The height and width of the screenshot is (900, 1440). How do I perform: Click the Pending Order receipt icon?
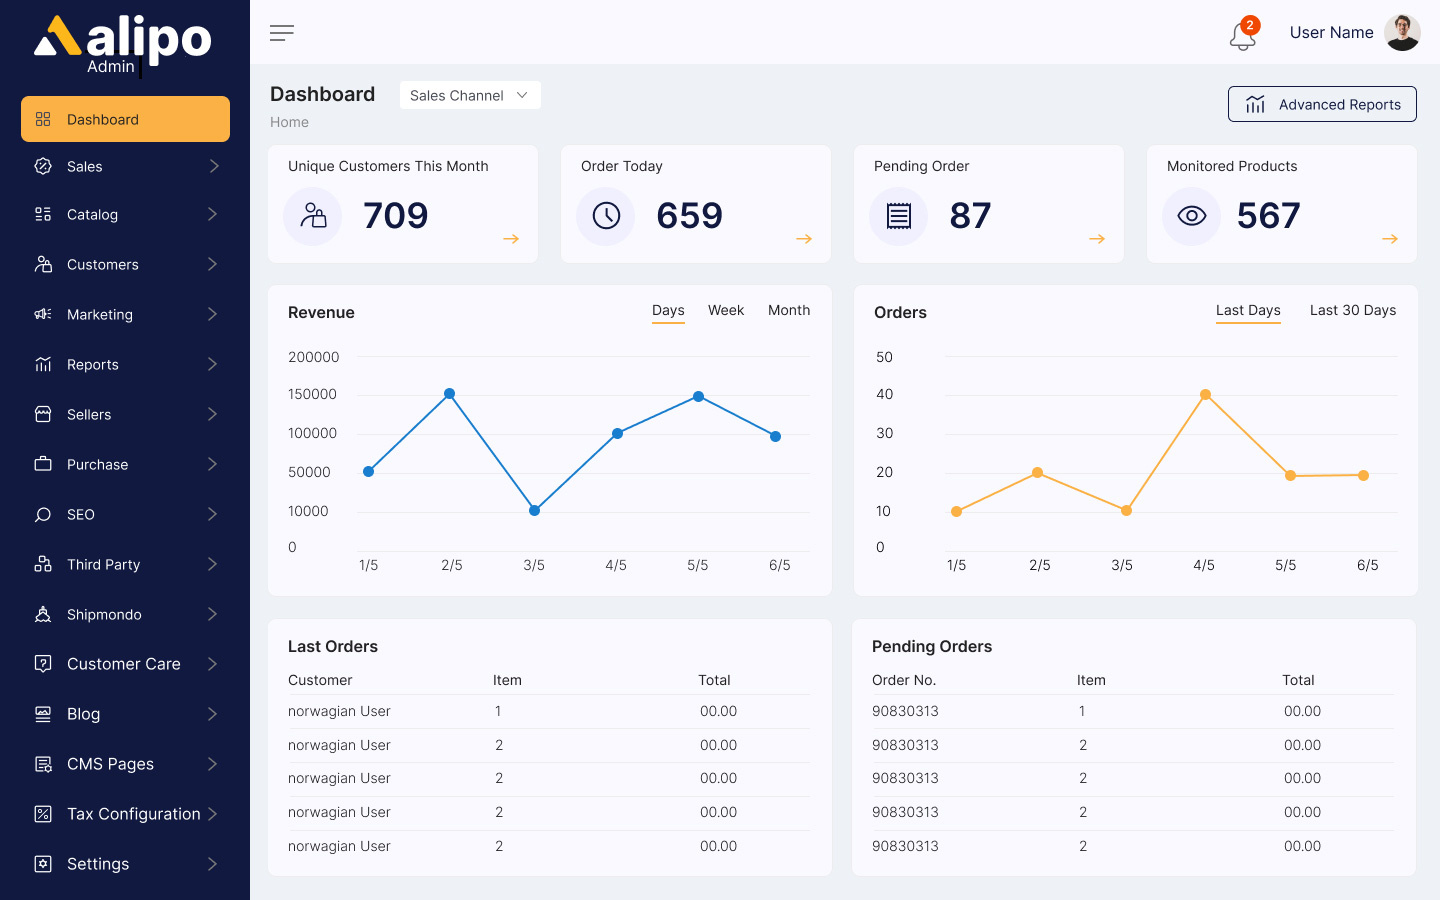click(x=899, y=216)
